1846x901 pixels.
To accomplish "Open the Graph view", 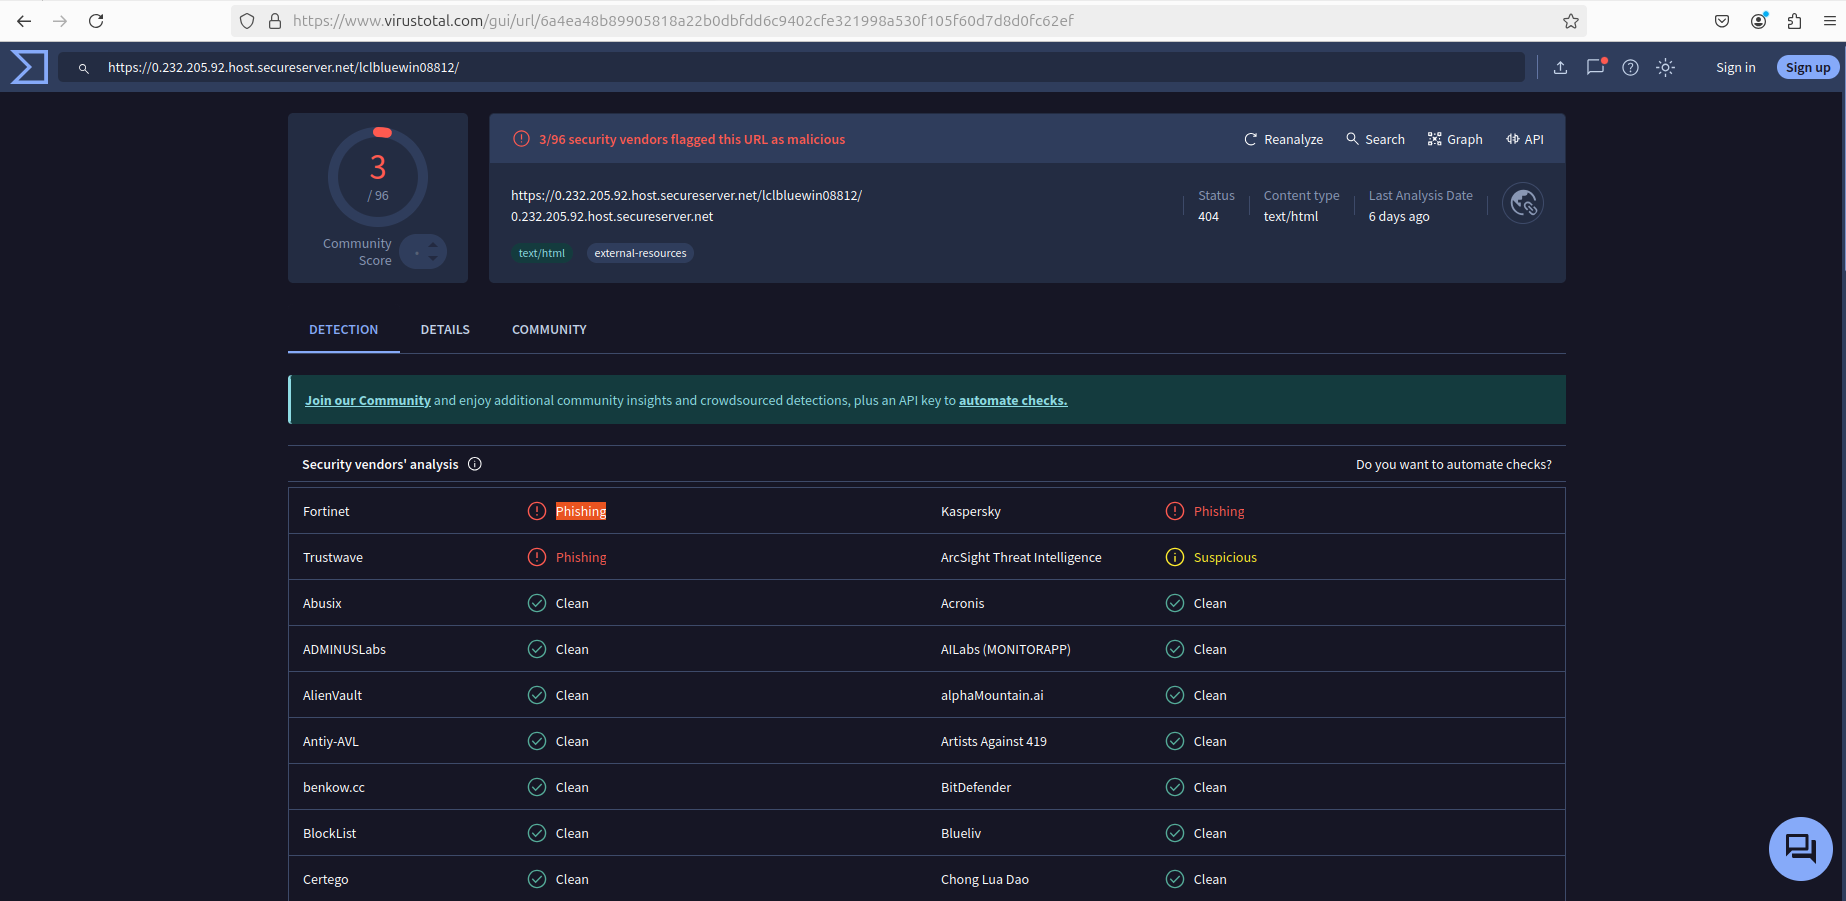I will [1455, 139].
